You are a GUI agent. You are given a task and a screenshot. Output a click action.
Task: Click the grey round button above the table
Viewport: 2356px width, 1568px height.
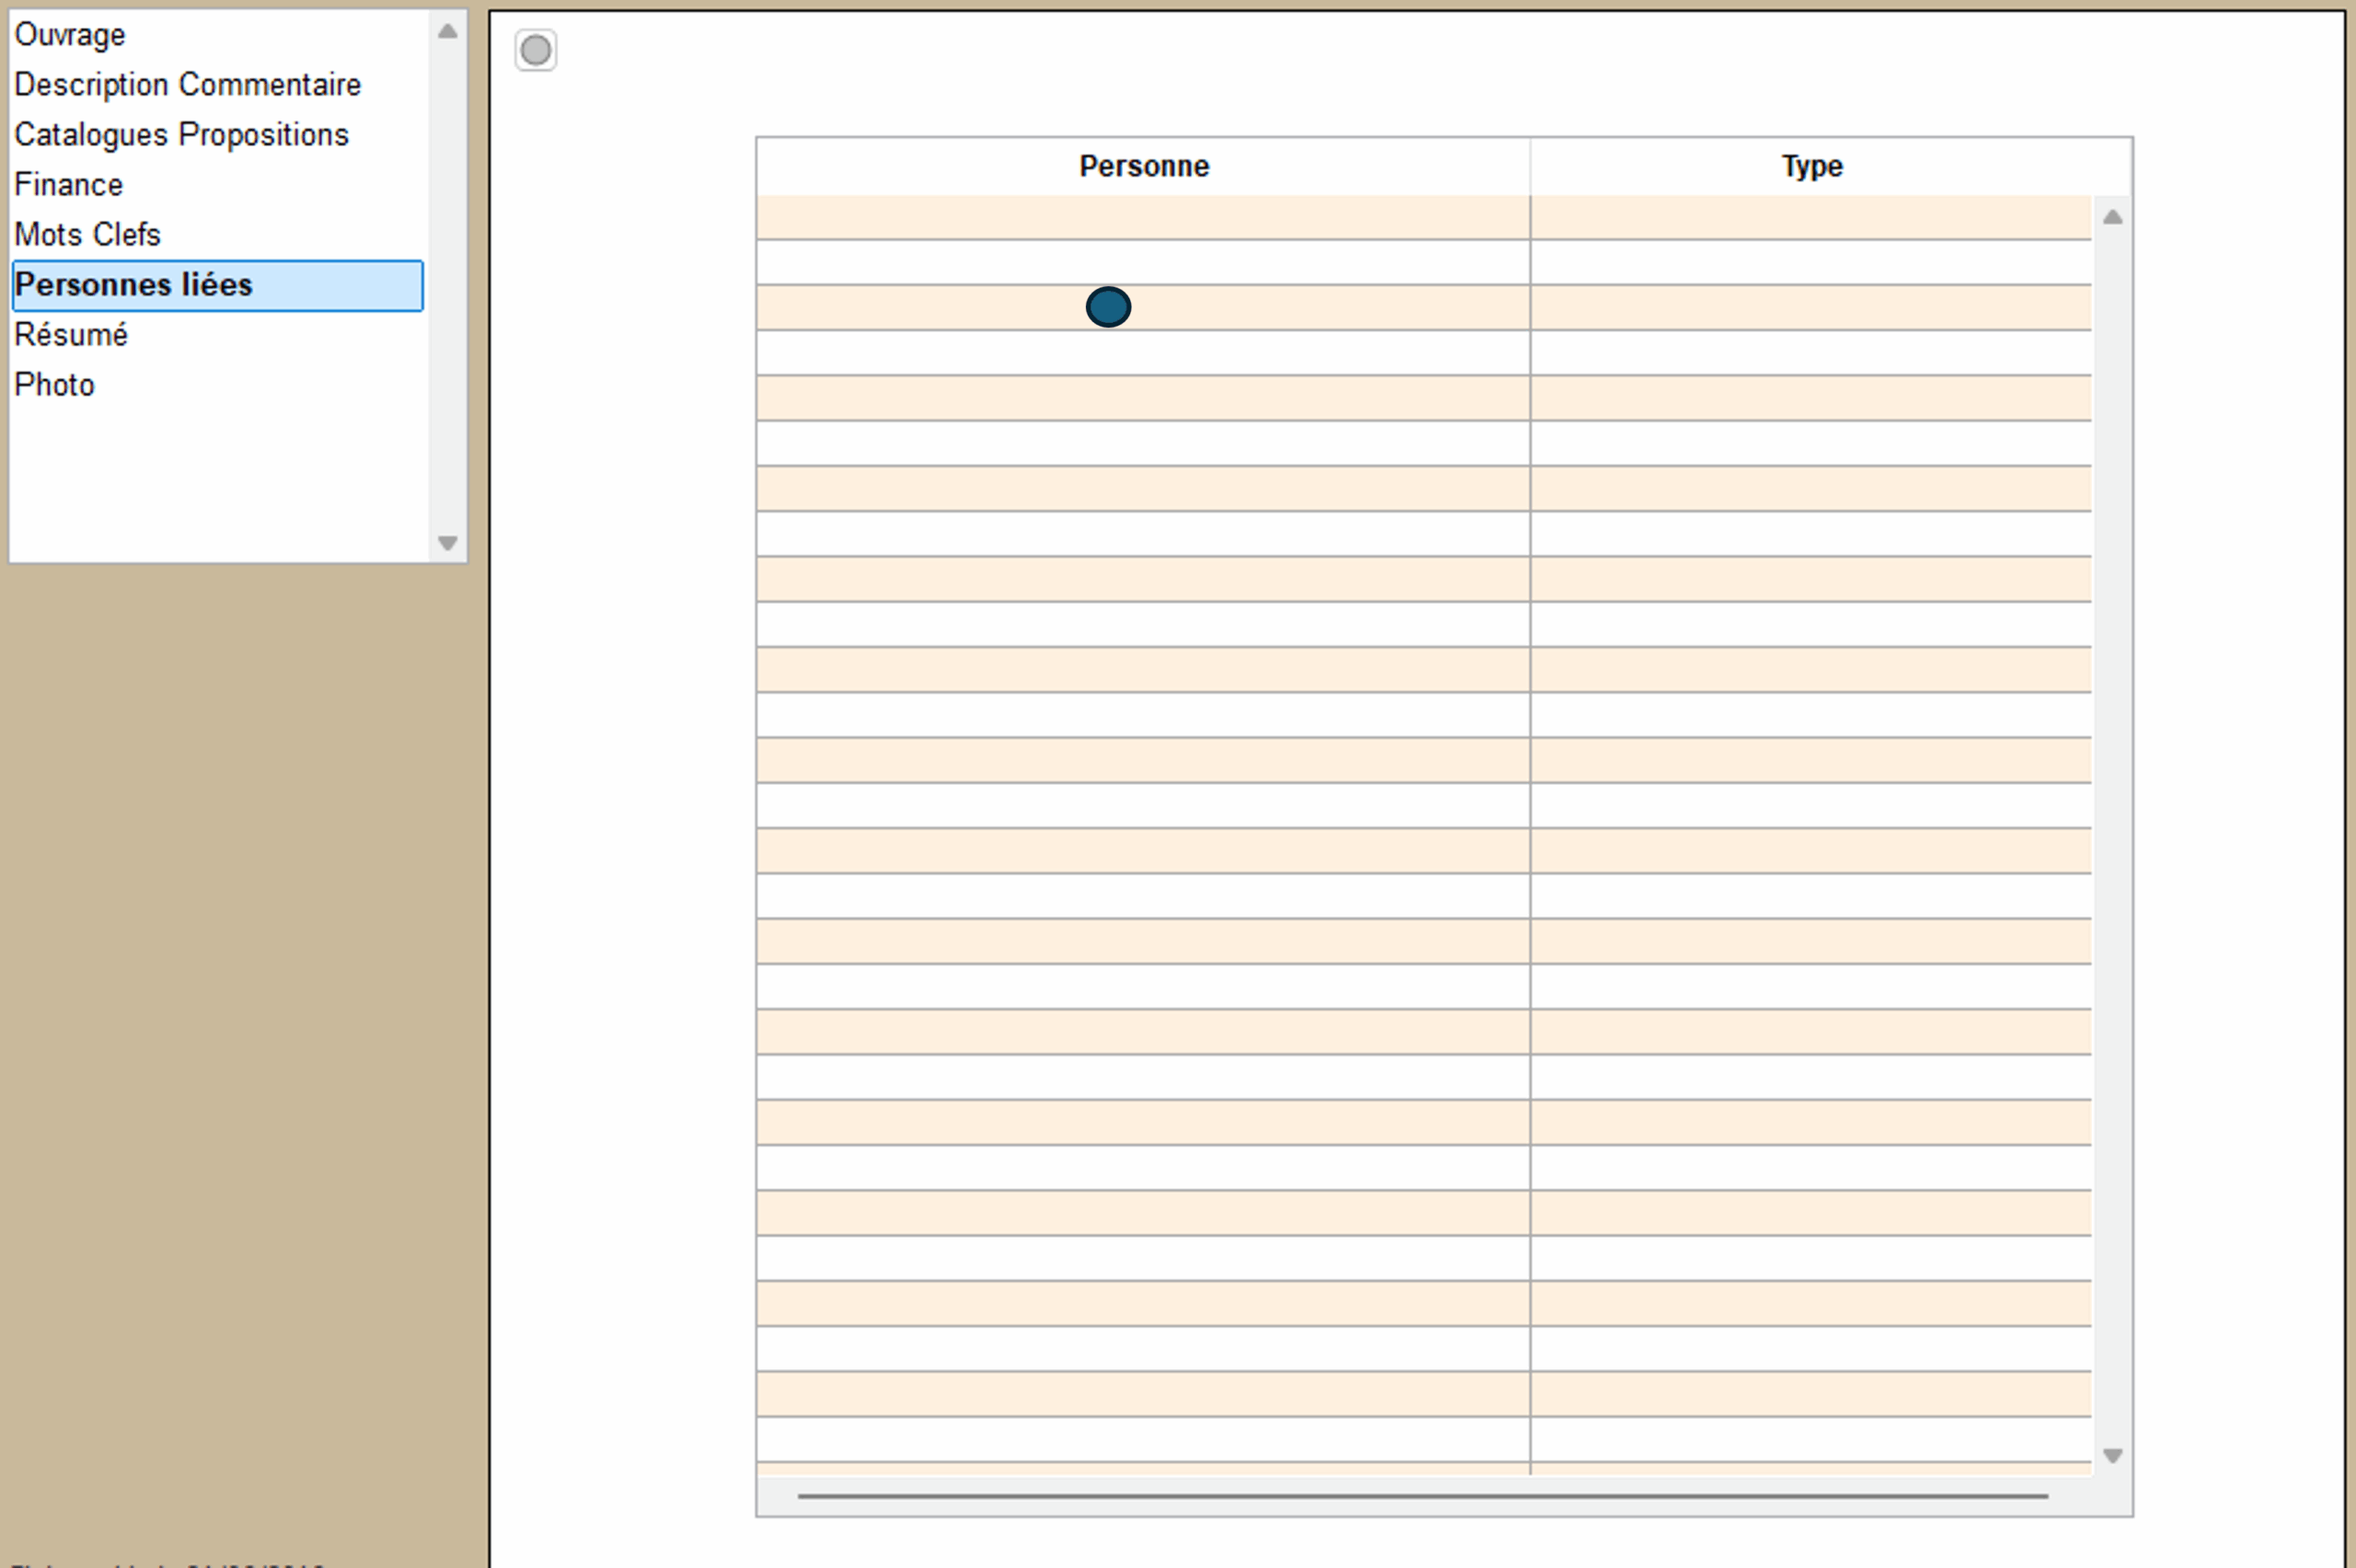point(535,50)
